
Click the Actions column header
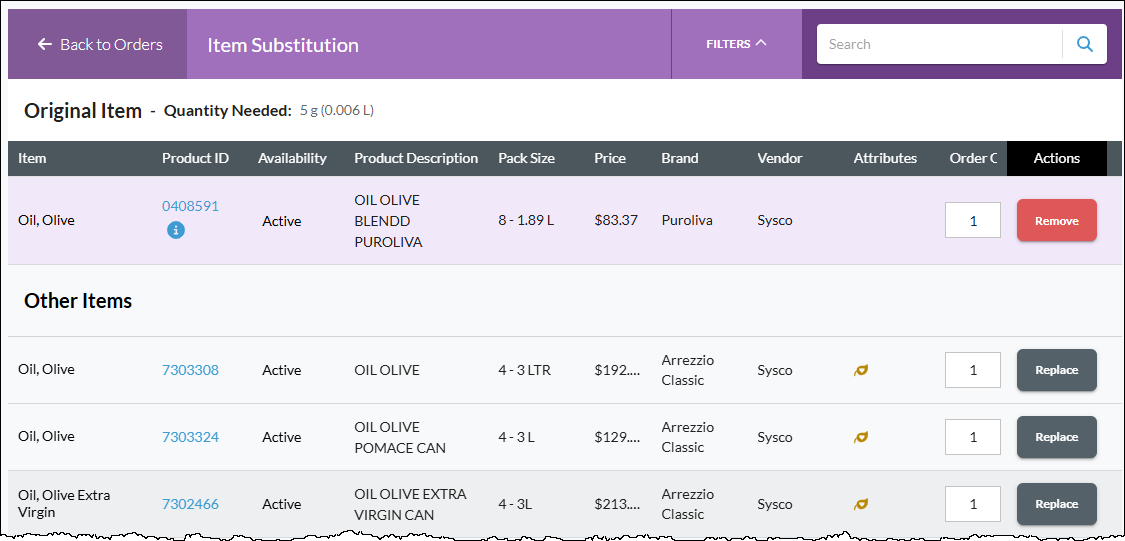1057,159
